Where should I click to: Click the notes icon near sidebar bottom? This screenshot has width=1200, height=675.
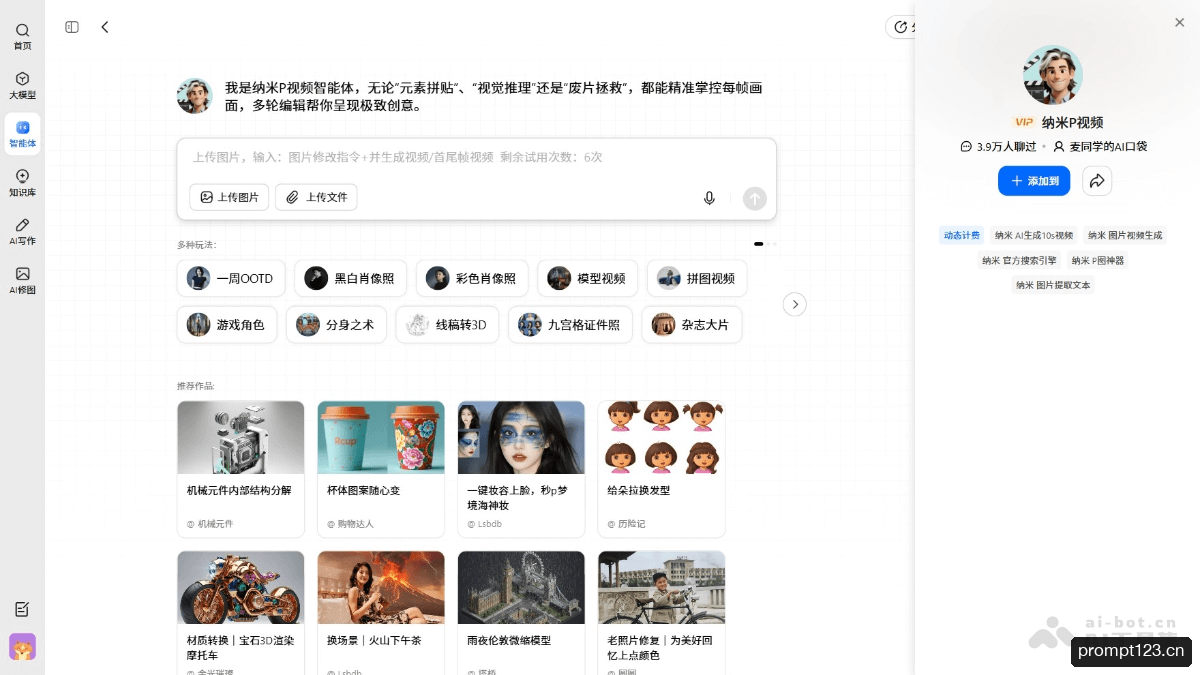(22, 609)
